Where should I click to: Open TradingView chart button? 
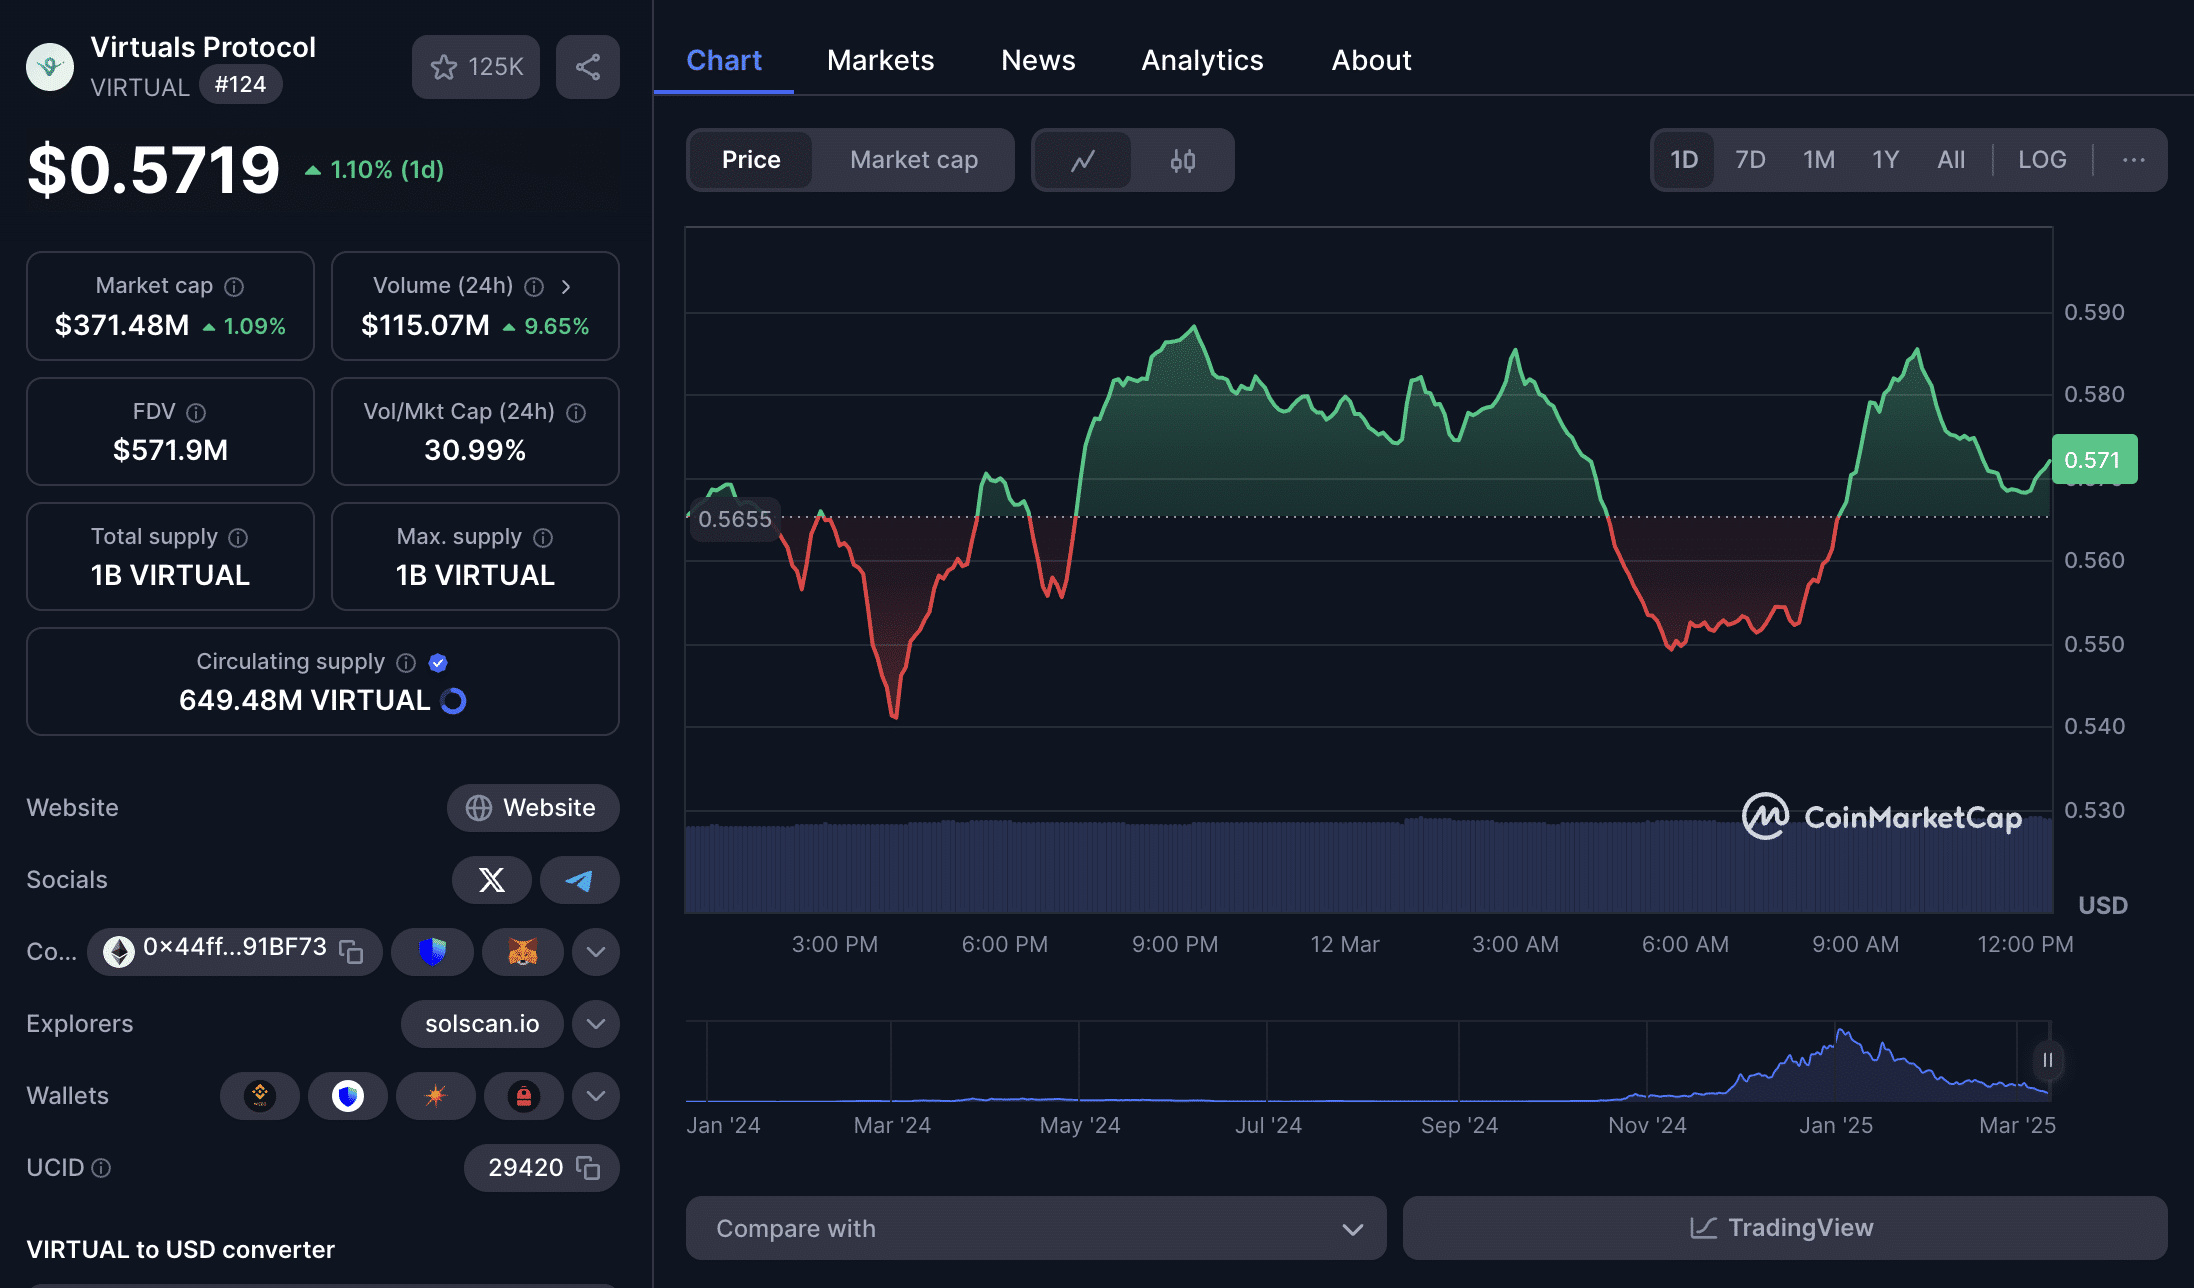(x=1785, y=1228)
